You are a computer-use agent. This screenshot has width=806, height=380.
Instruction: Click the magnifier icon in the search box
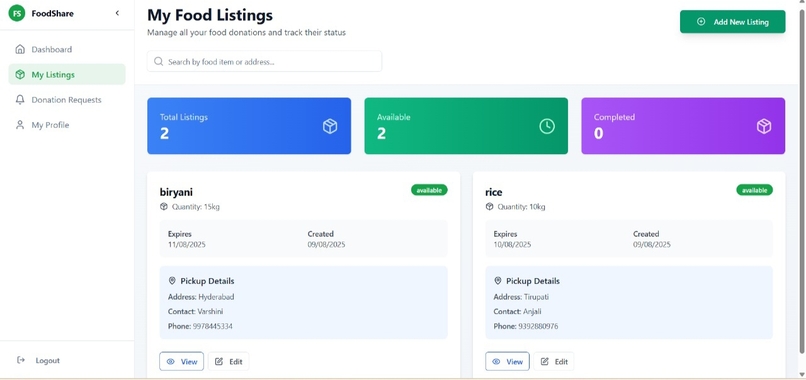[158, 62]
